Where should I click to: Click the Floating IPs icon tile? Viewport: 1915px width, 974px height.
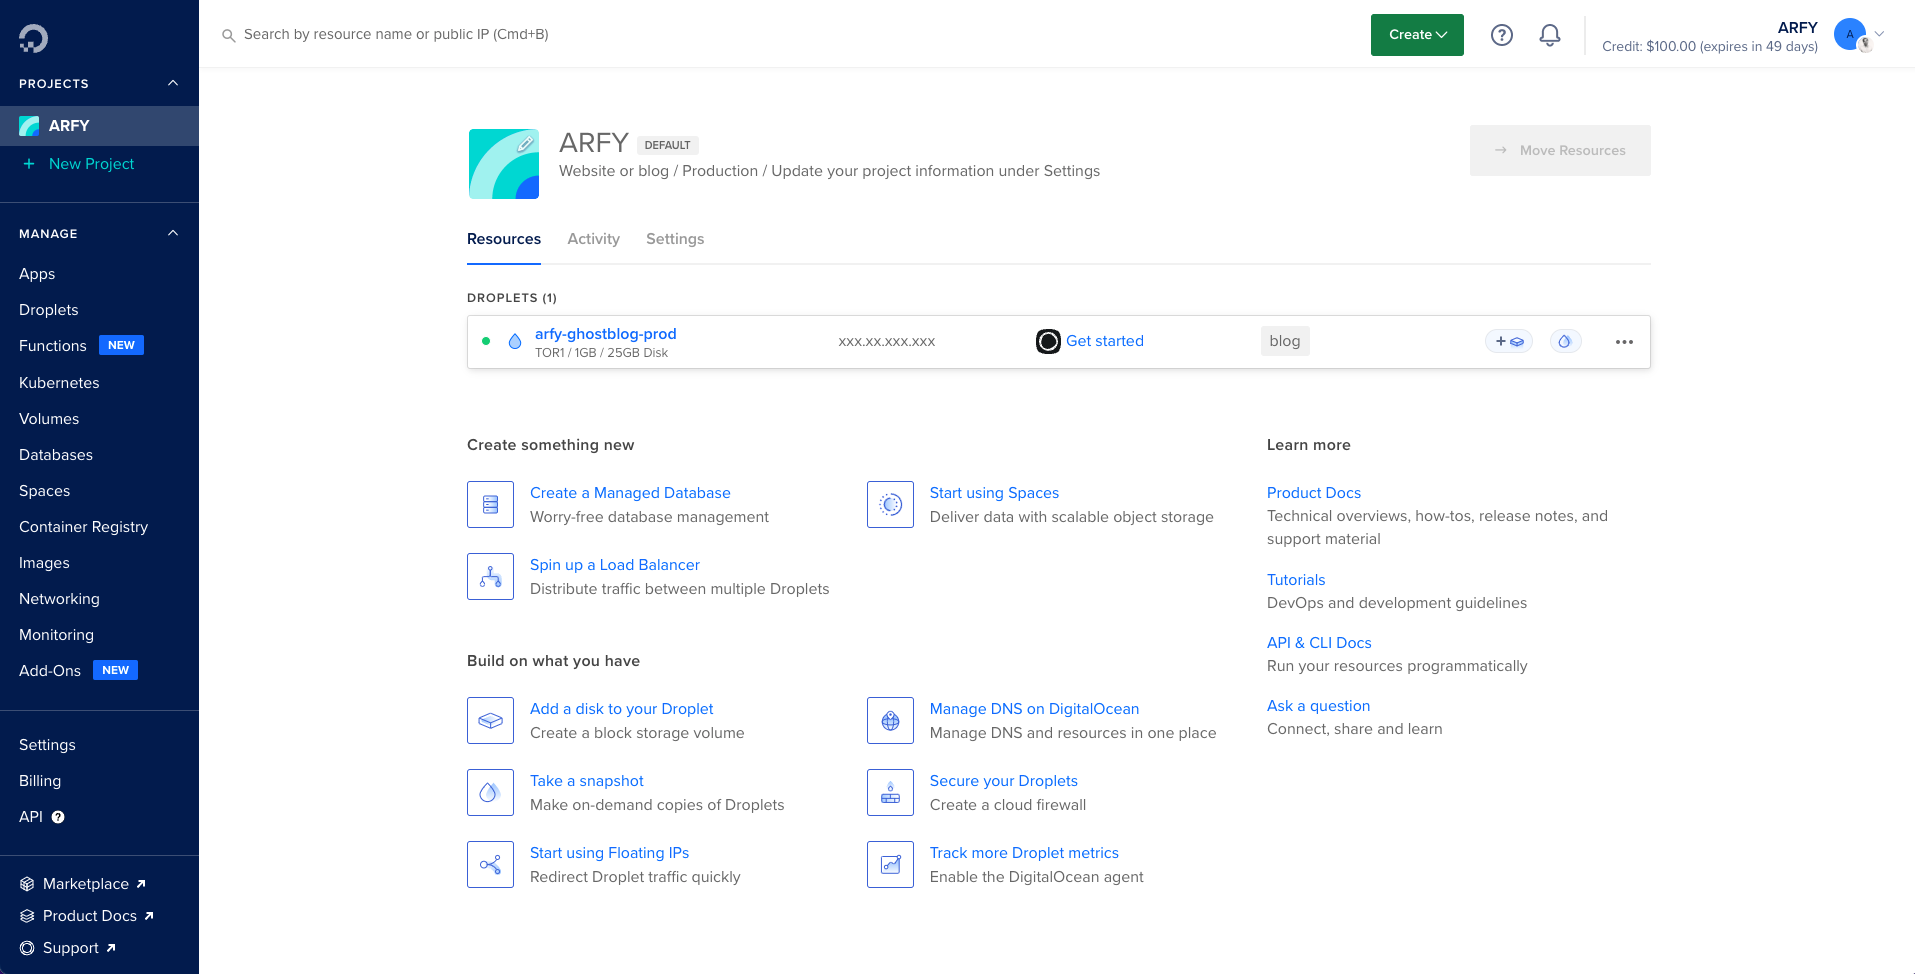pyautogui.click(x=490, y=864)
